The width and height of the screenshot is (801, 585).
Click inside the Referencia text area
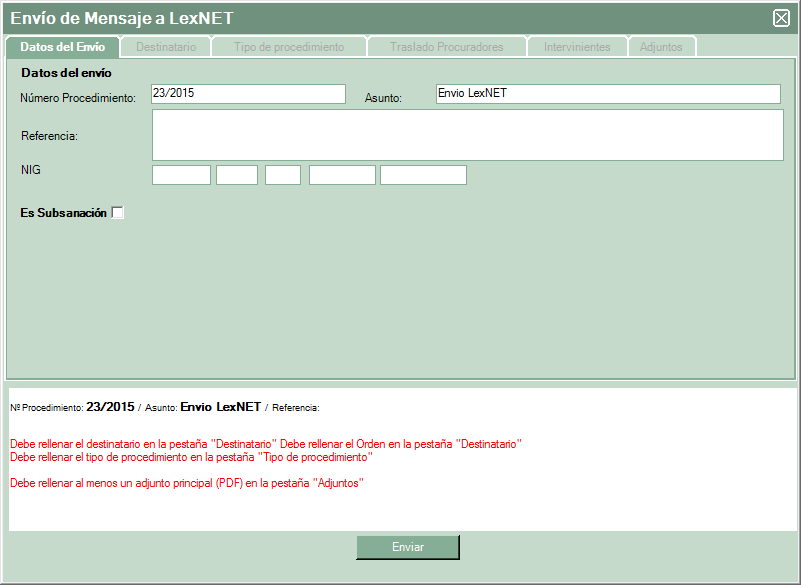coord(467,135)
